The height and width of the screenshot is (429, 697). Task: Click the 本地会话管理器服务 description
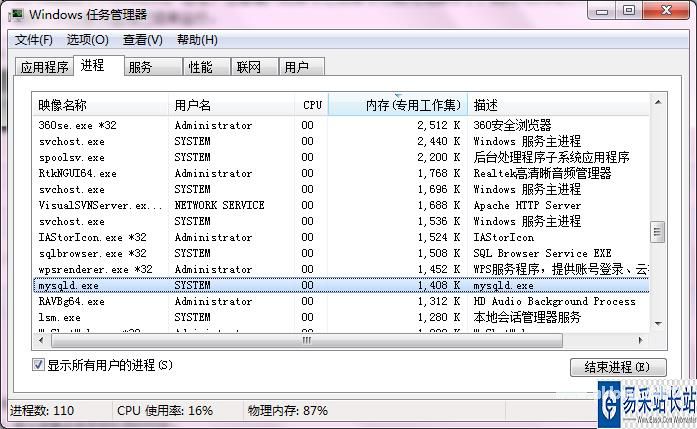[x=527, y=317]
